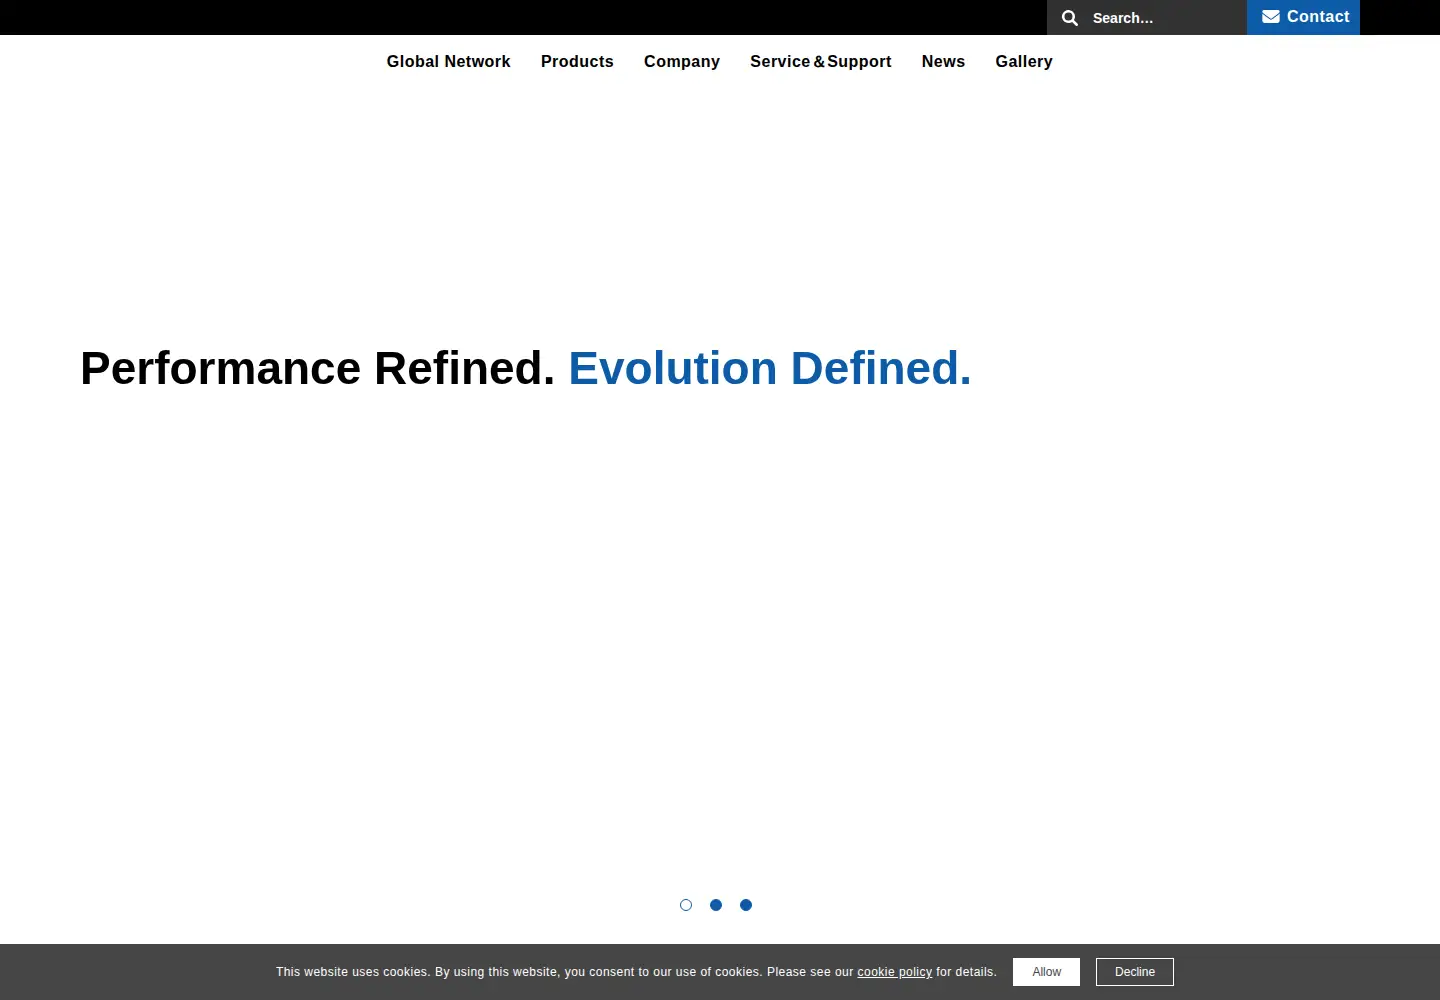Select the first carousel slide dot

tap(686, 905)
